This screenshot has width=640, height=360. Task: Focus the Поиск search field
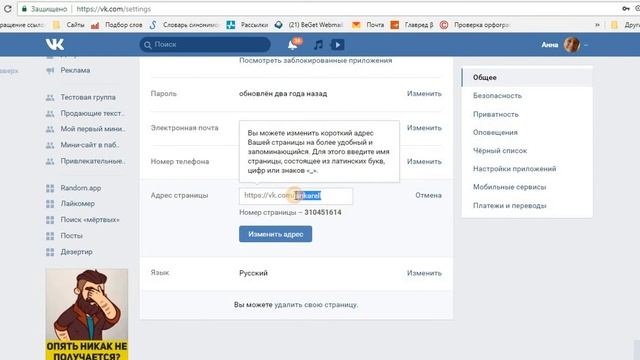pyautogui.click(x=205, y=44)
